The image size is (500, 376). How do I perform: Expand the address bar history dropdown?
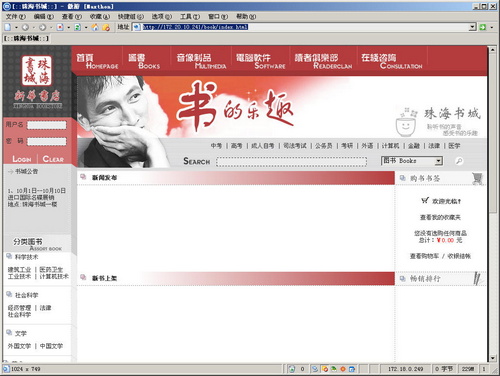472,27
